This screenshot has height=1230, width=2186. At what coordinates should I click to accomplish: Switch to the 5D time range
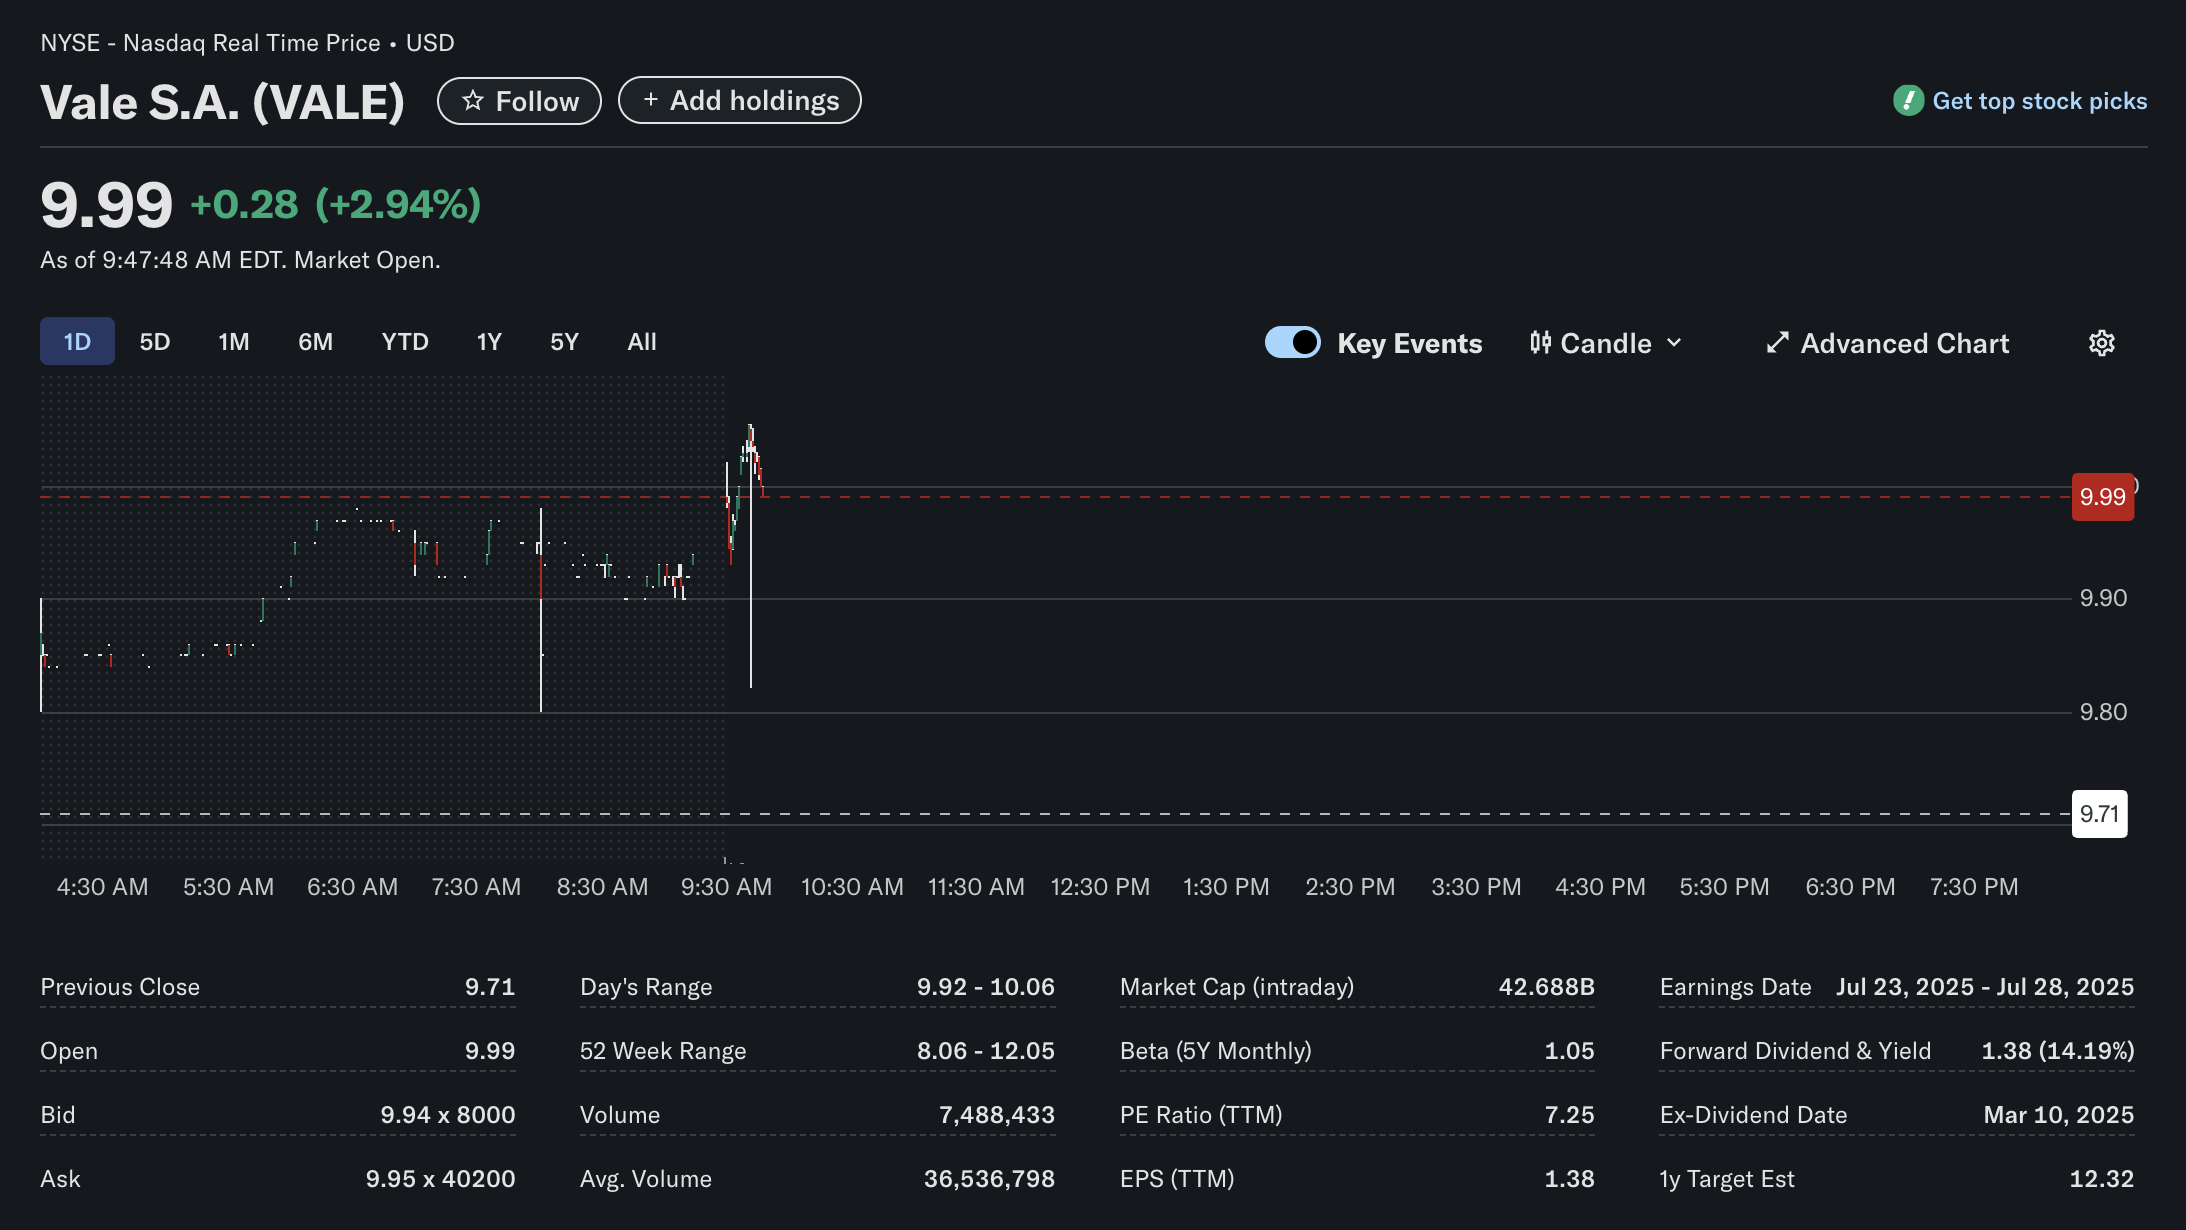coord(154,341)
